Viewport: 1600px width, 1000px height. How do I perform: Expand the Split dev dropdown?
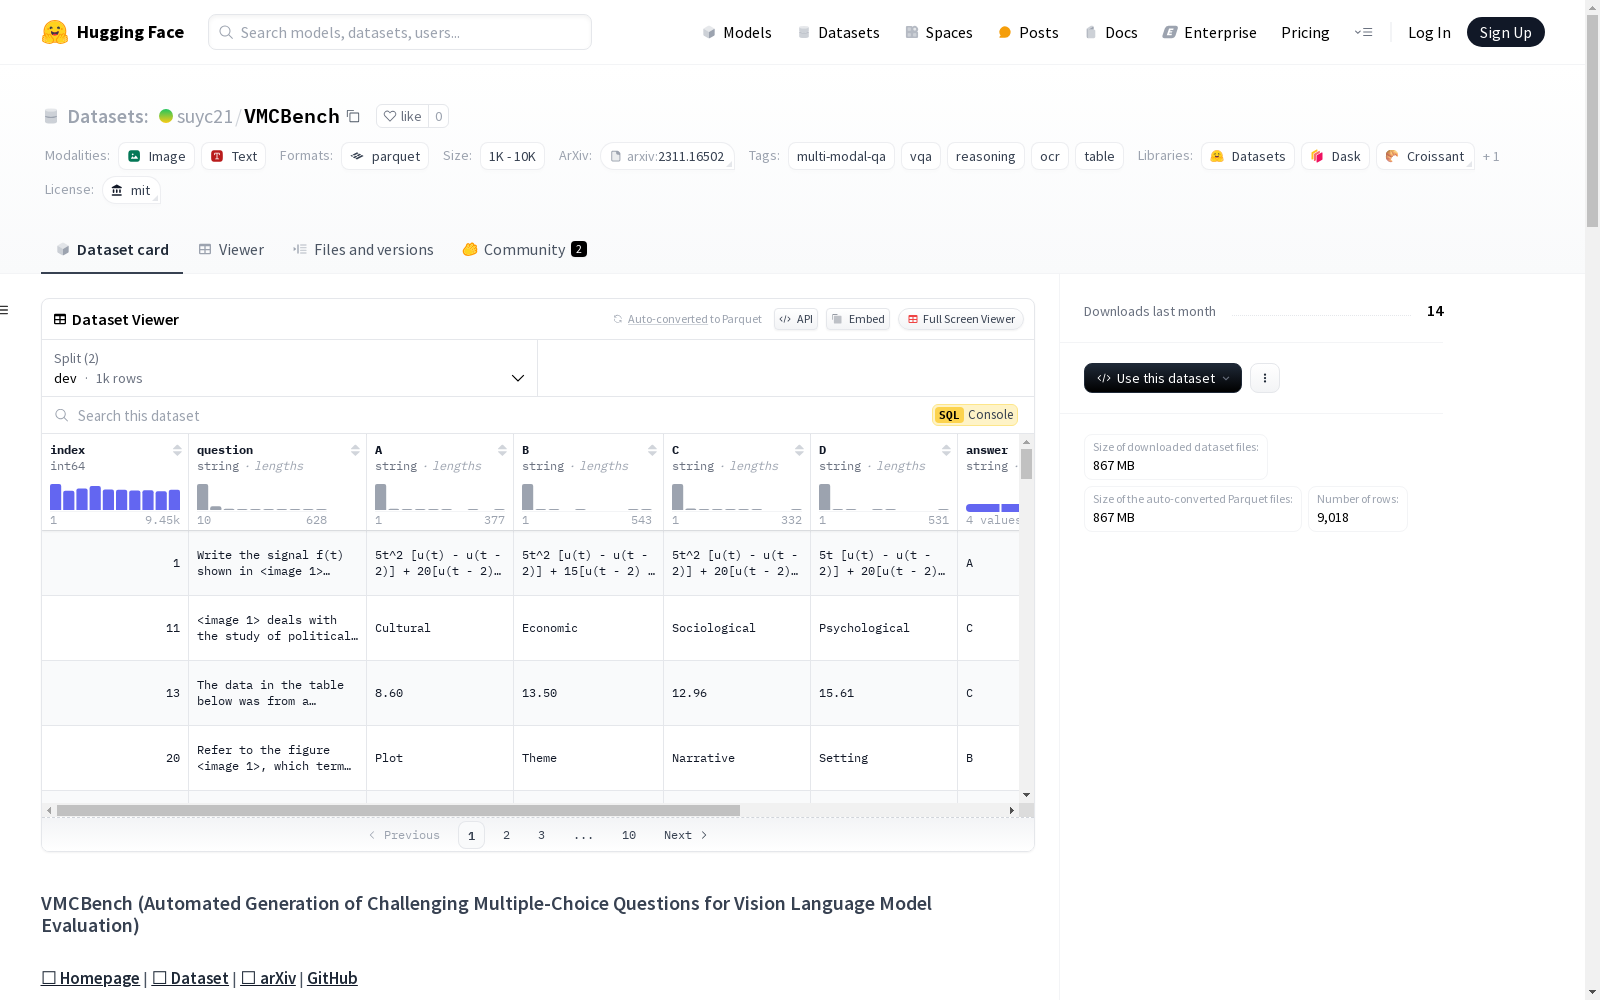[290, 368]
